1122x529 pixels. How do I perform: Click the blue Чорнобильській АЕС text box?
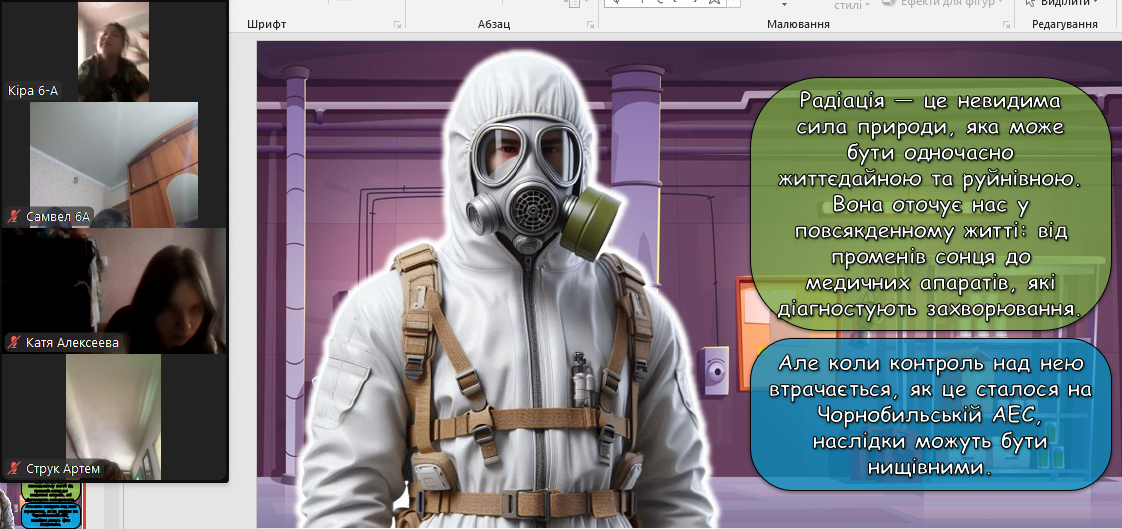(x=931, y=415)
